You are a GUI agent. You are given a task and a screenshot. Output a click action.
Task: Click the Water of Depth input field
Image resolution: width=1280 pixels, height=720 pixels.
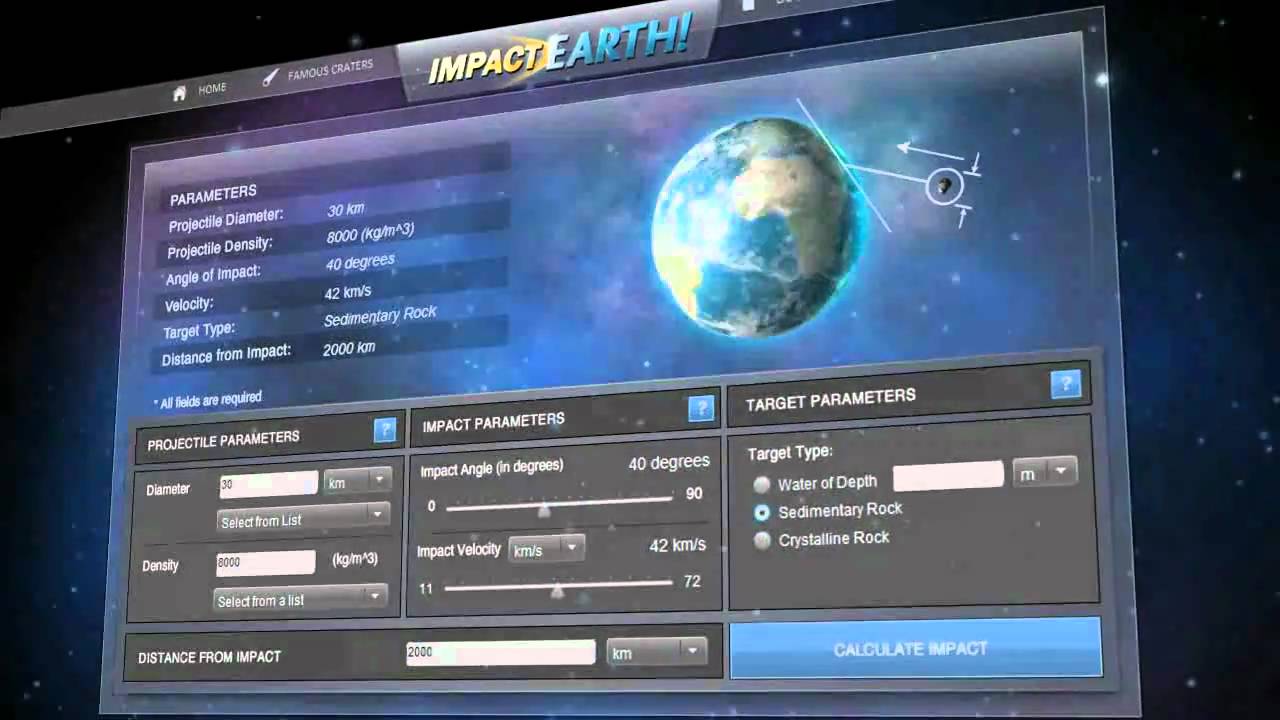click(948, 476)
